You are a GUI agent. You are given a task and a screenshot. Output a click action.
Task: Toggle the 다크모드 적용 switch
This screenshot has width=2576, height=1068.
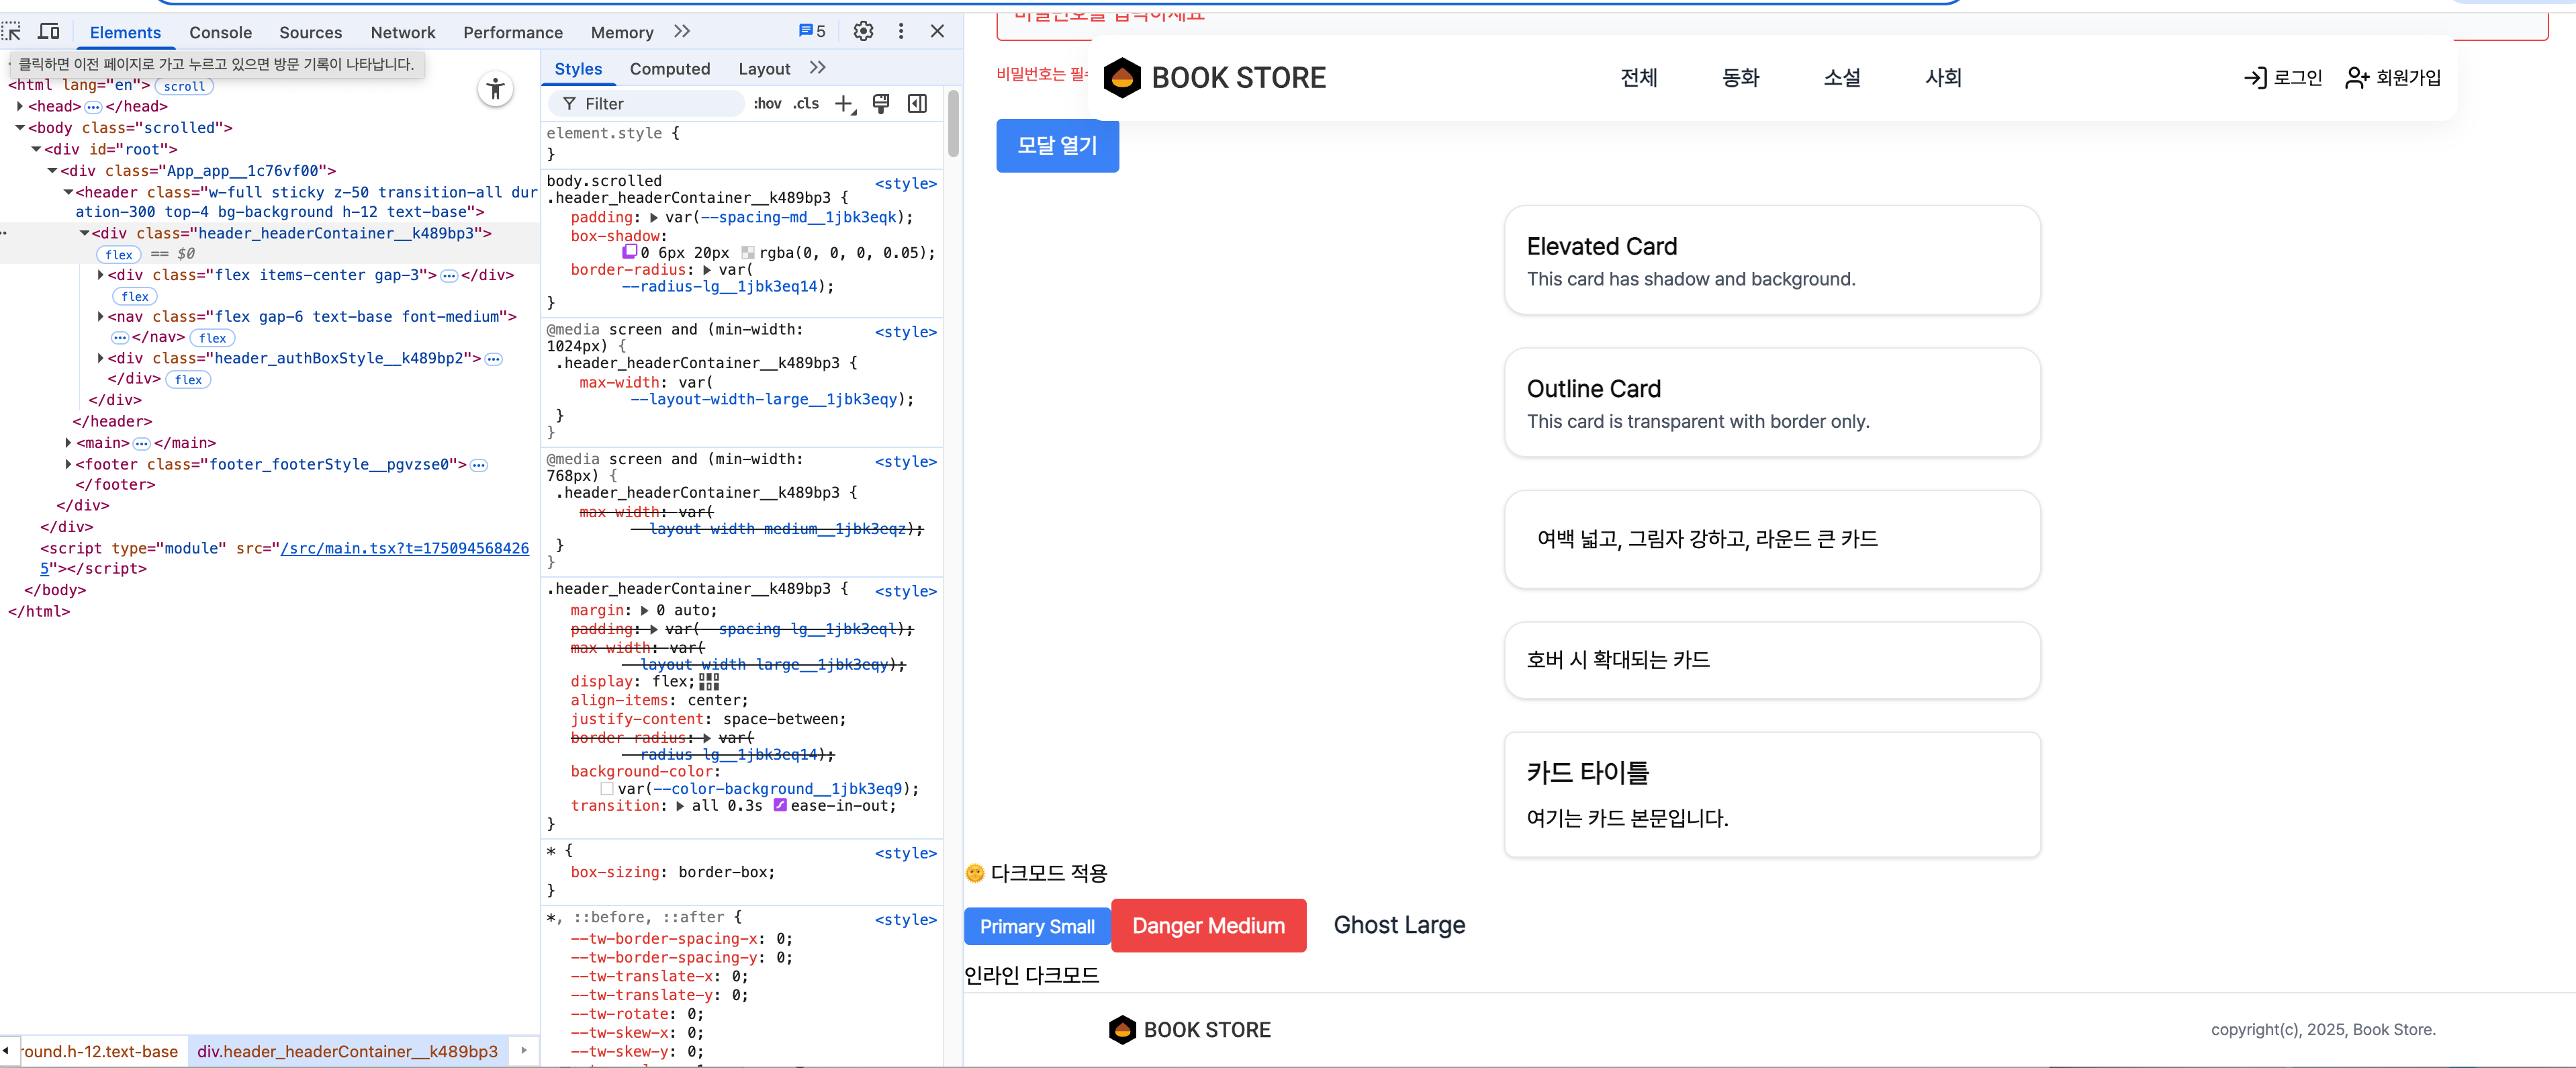point(1036,873)
